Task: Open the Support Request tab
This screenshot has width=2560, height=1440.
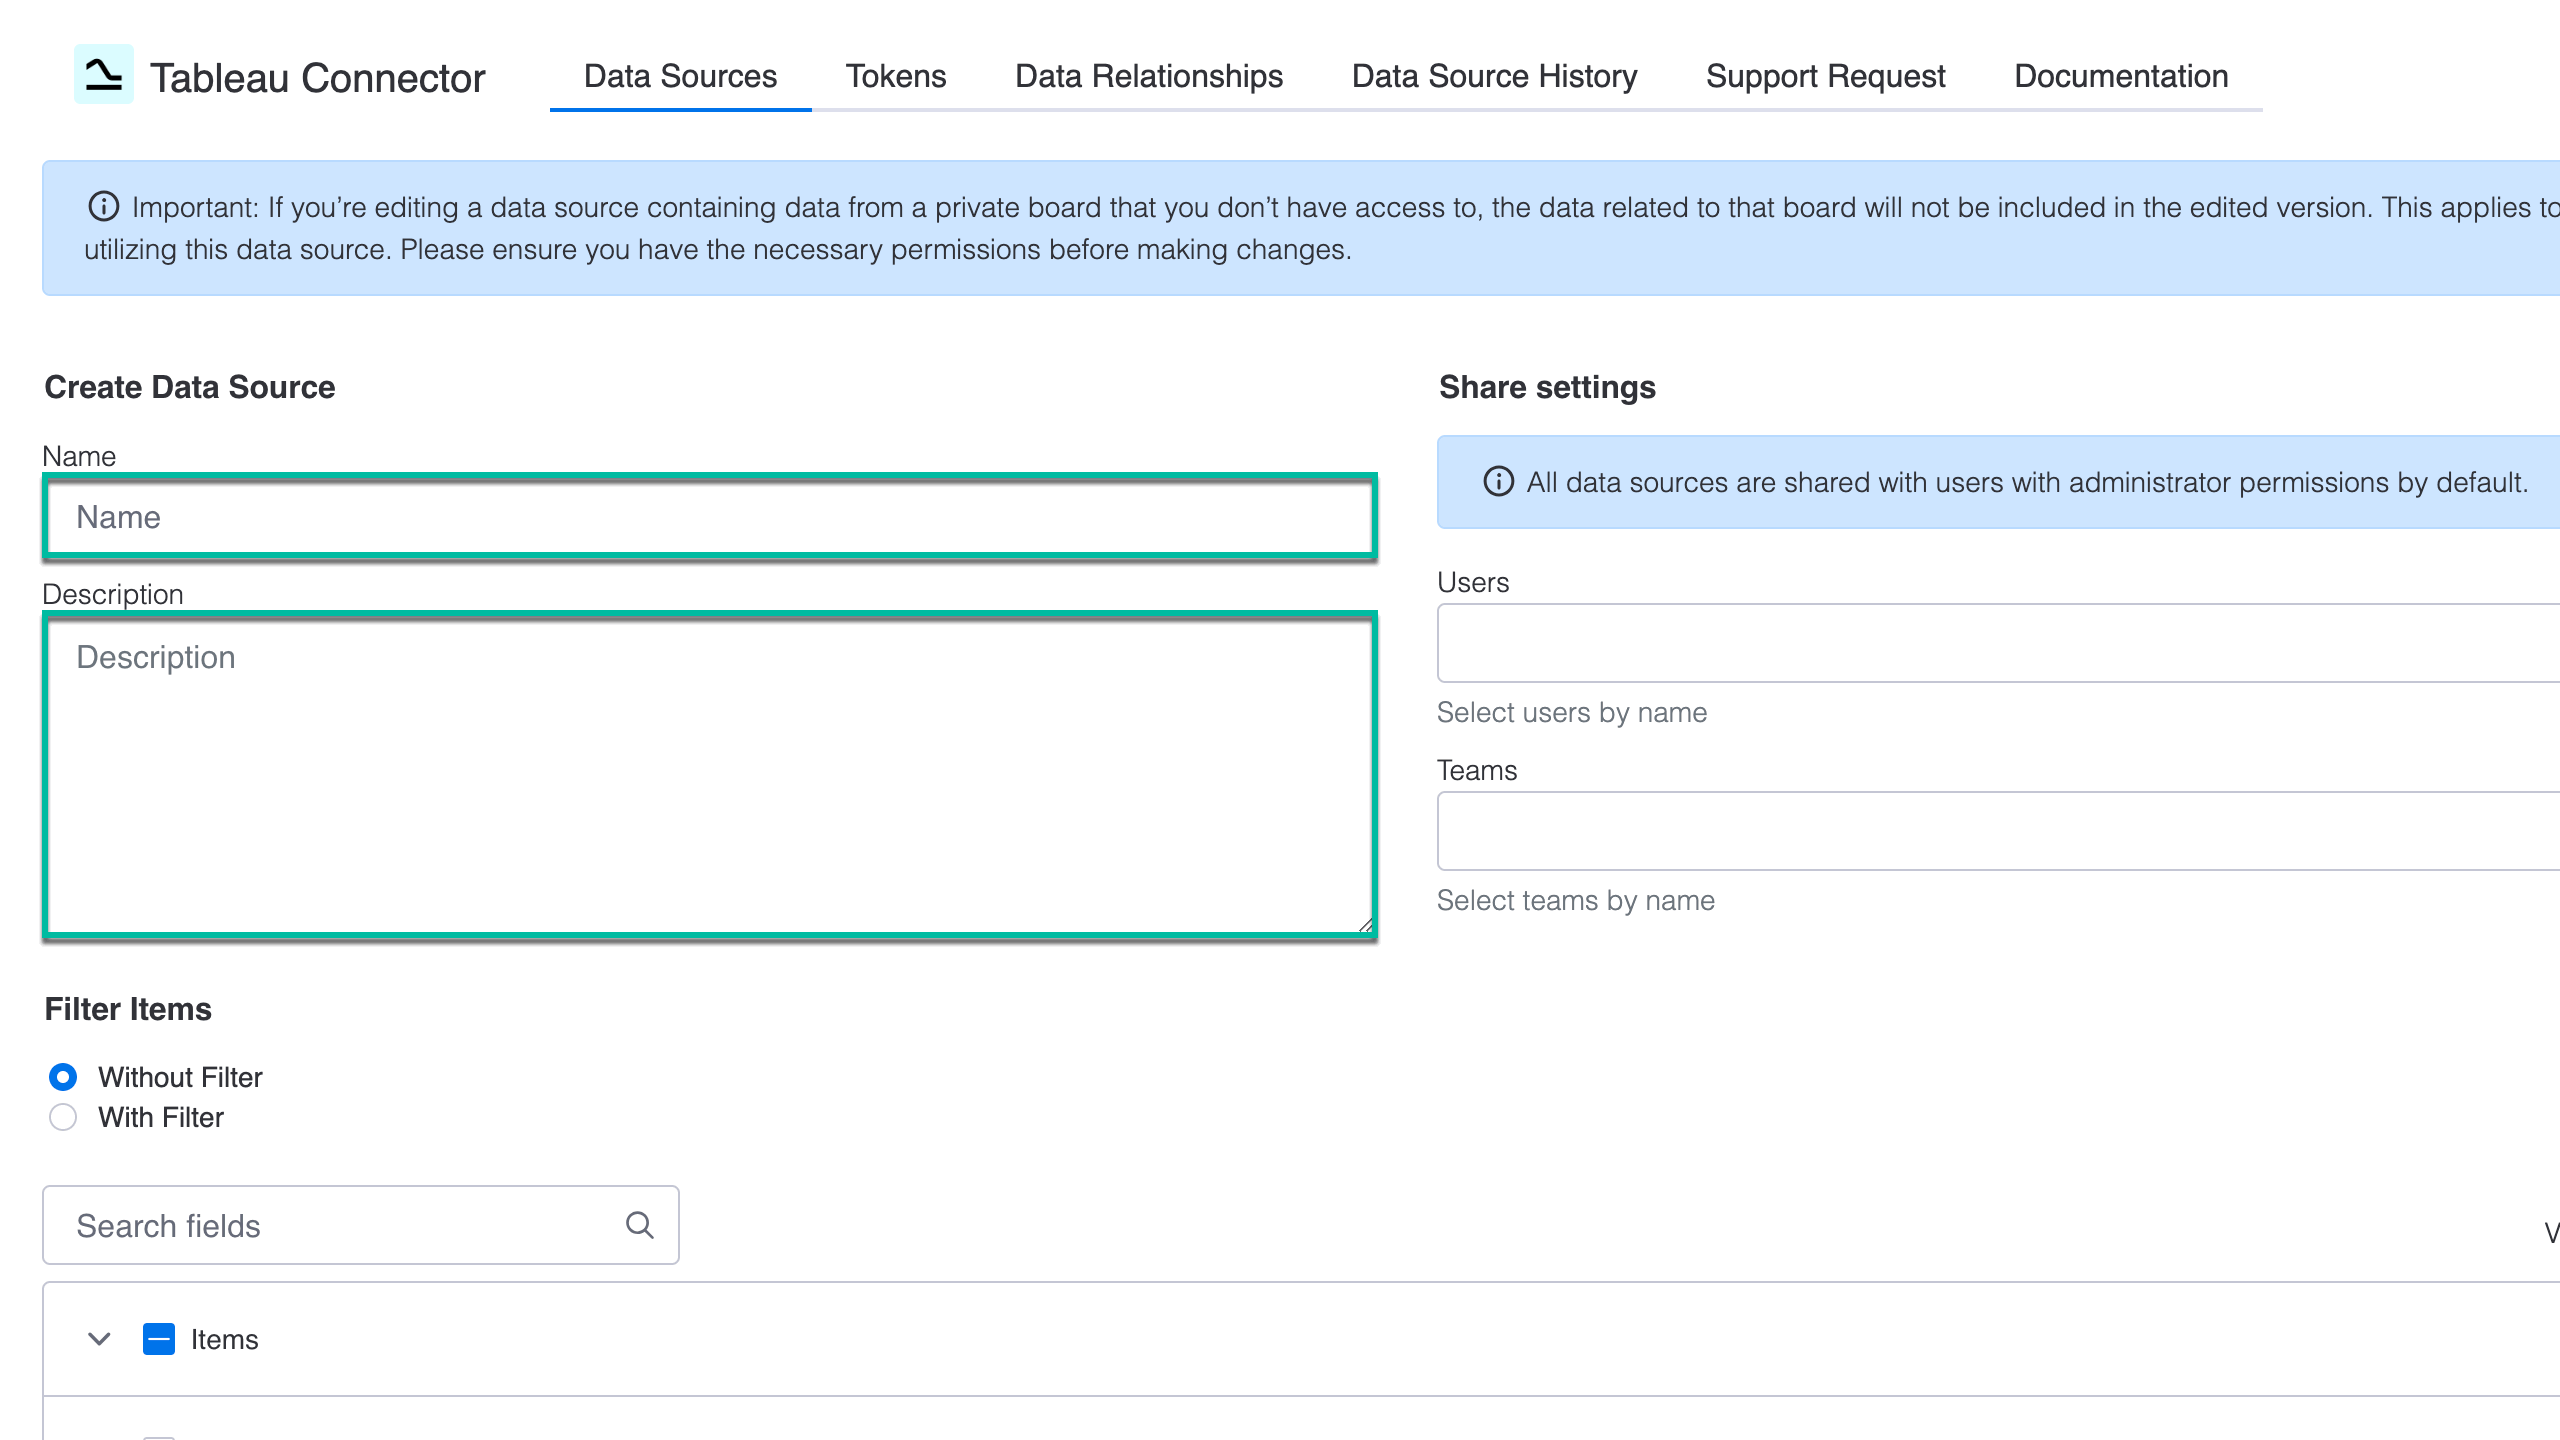Action: (1825, 76)
